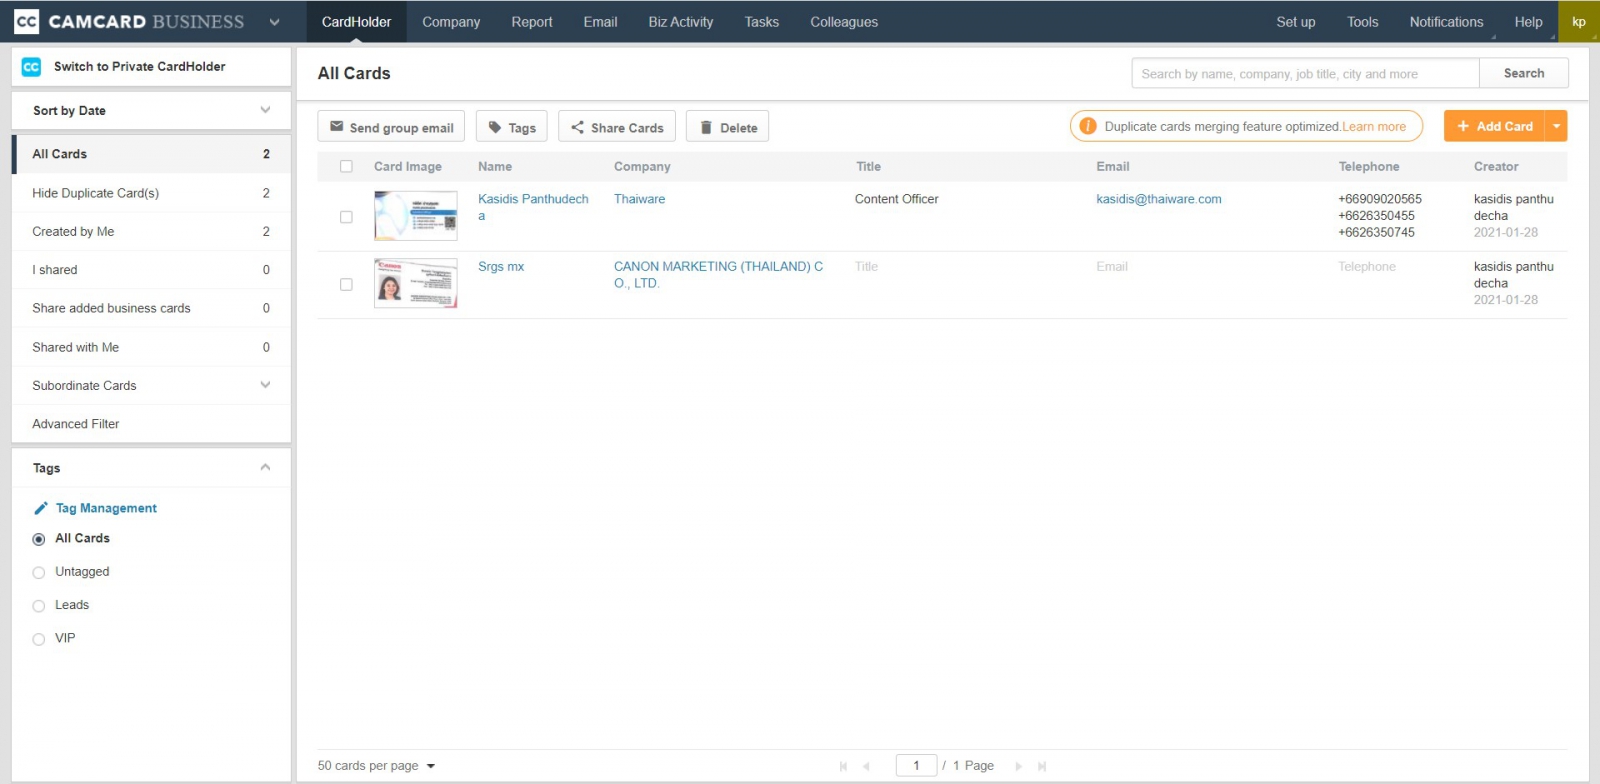The image size is (1600, 784).
Task: Select the VIP tag radio button
Action: [39, 639]
